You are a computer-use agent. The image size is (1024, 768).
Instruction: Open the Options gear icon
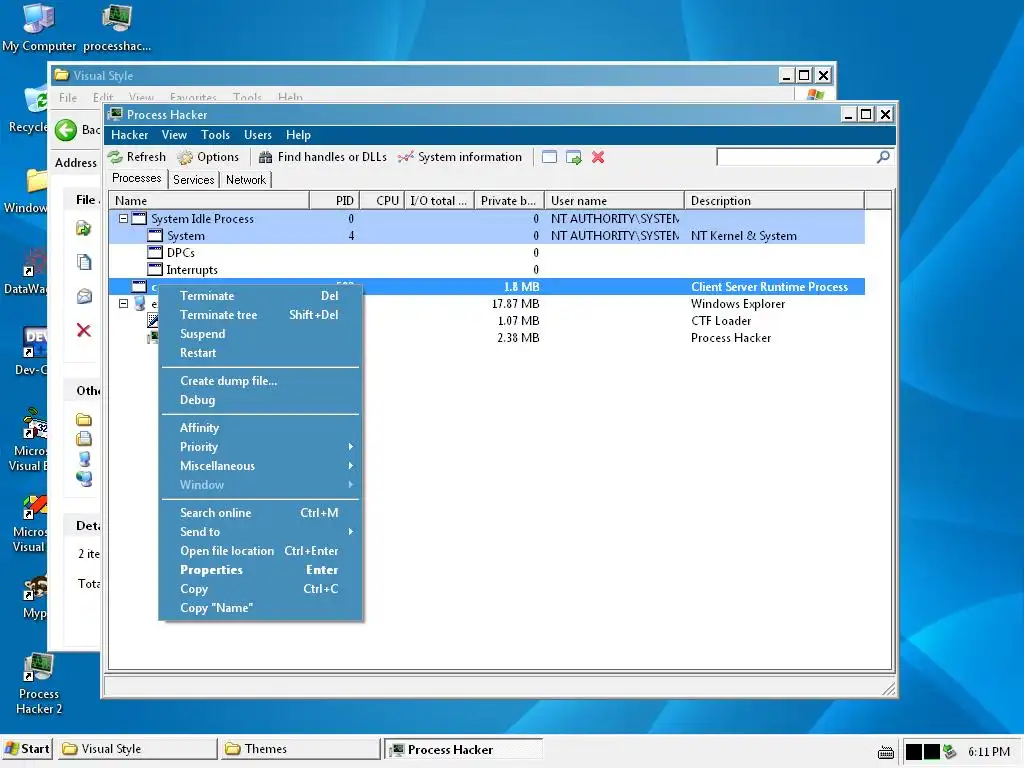pos(185,157)
